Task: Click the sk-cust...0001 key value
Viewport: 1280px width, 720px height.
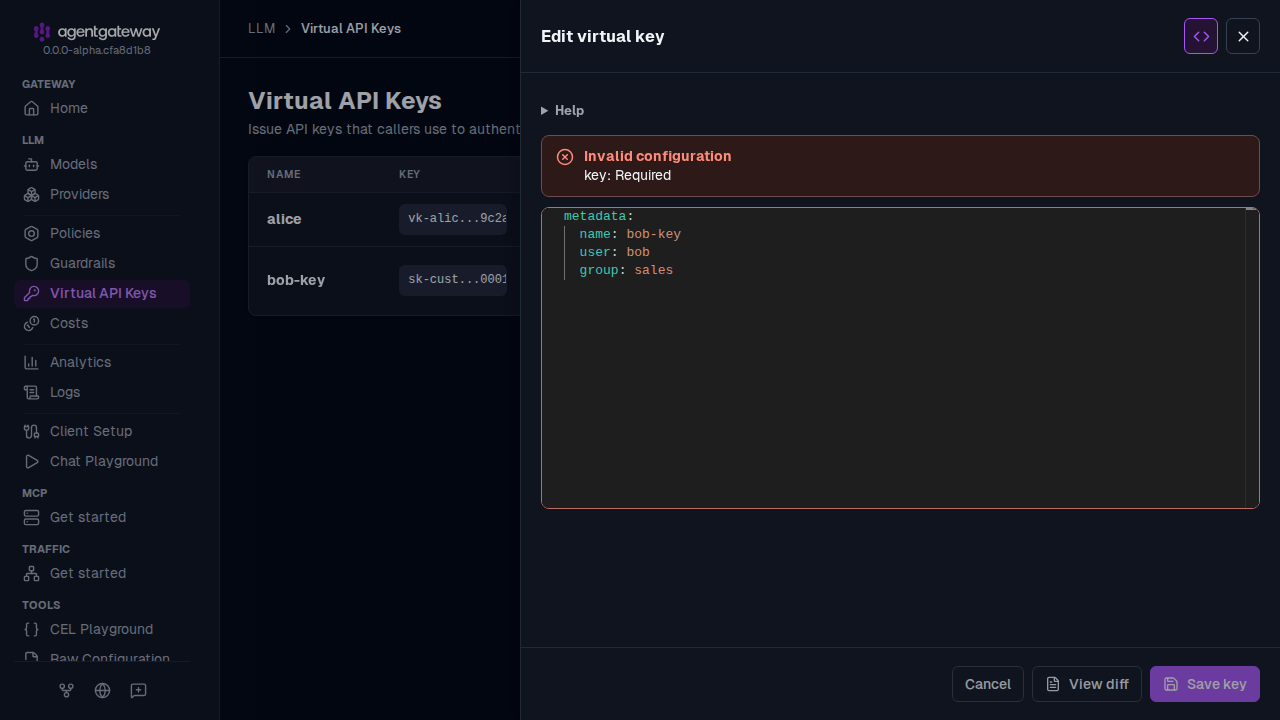Action: click(x=453, y=280)
